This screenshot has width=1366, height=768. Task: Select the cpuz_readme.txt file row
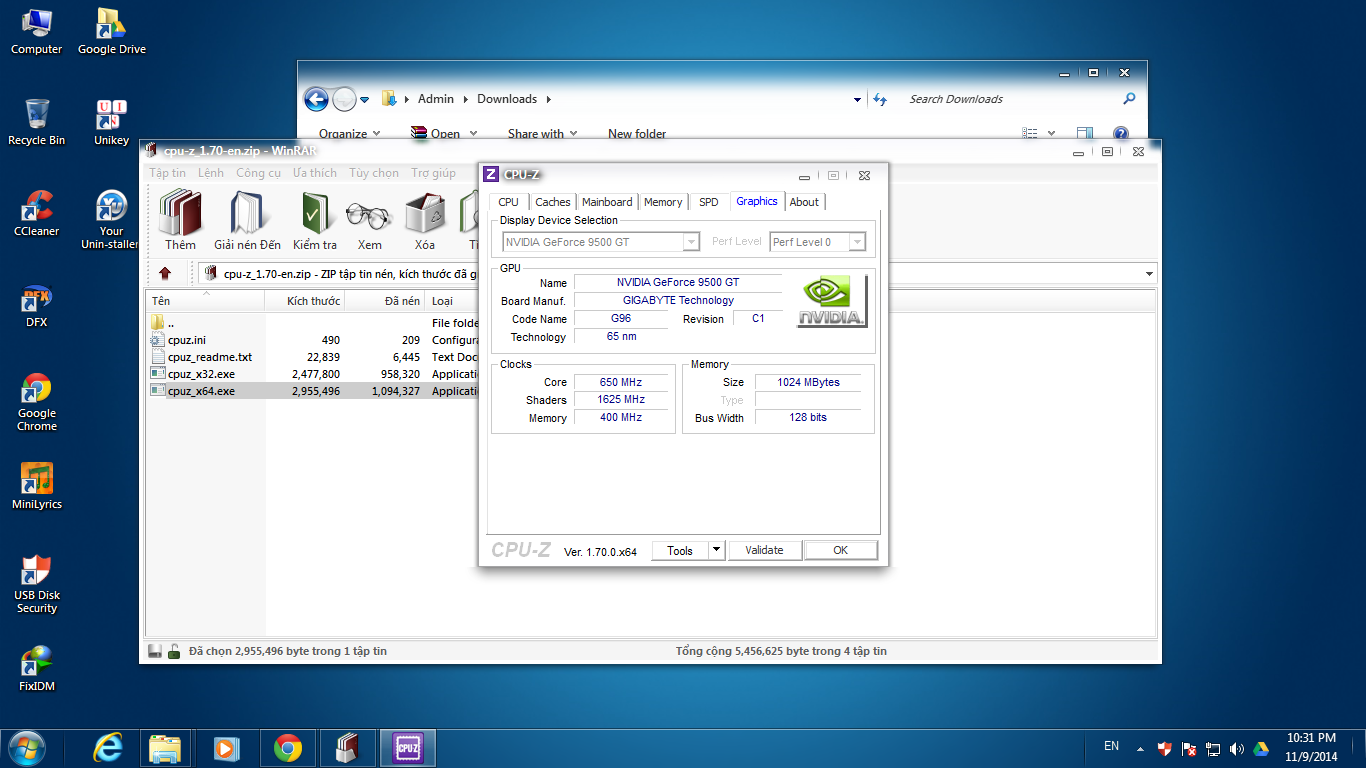[x=311, y=357]
